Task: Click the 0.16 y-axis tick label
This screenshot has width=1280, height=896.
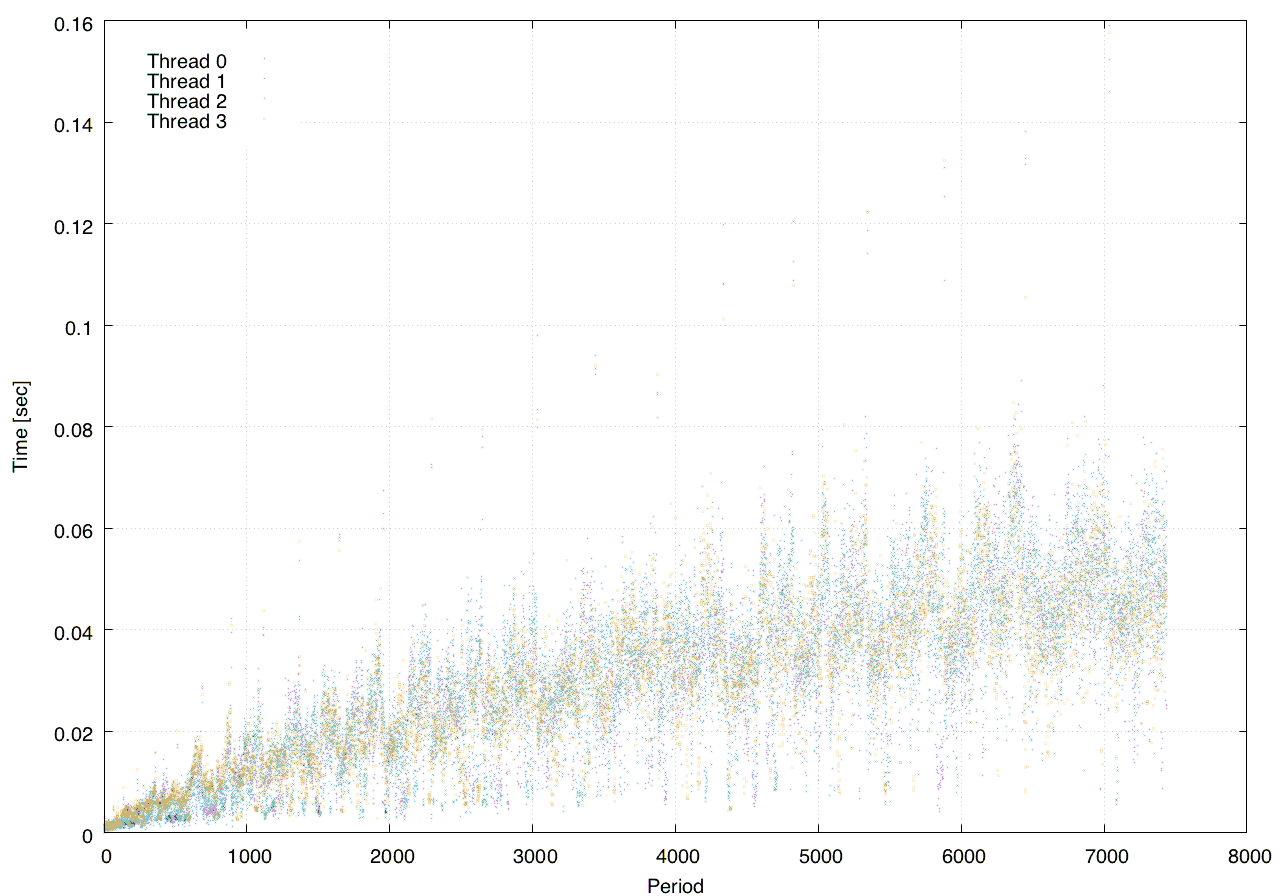Action: click(73, 22)
